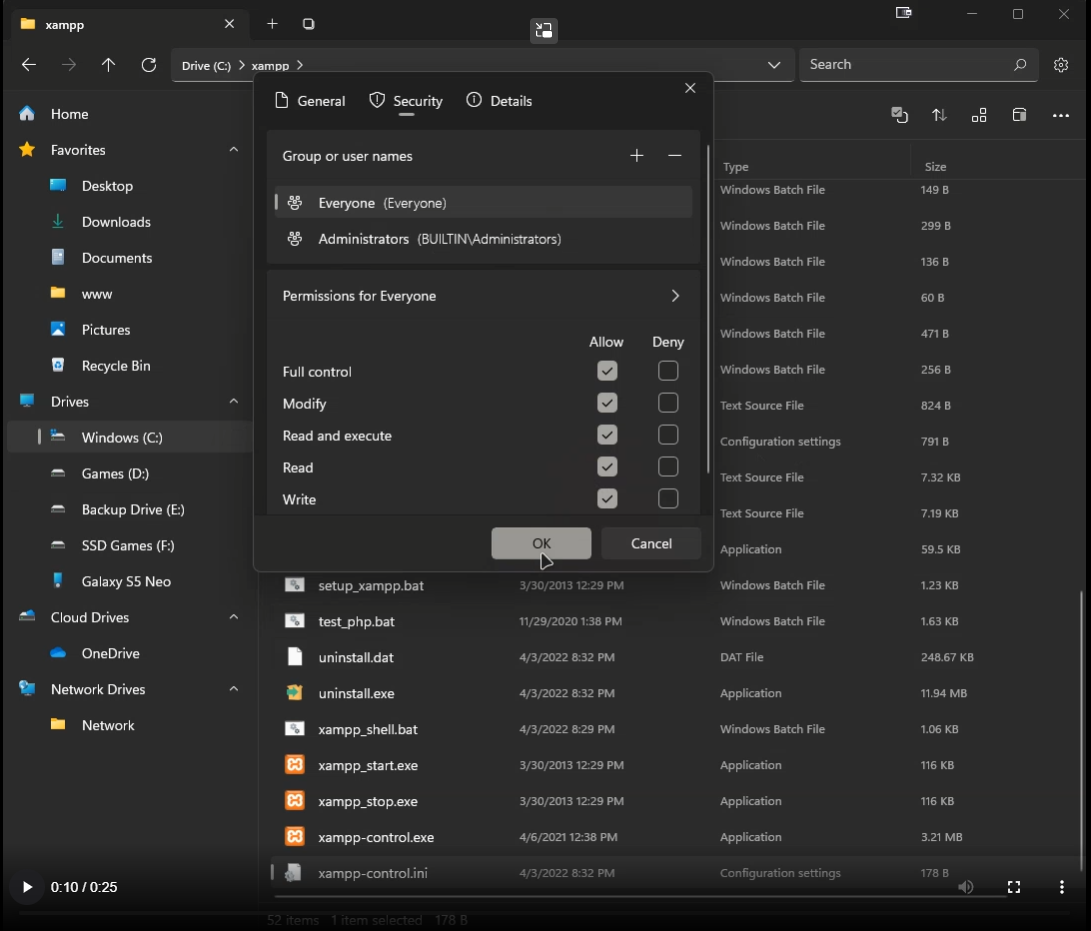The width and height of the screenshot is (1091, 931).
Task: Click the permissions dialog scrollbar
Action: coord(708,310)
